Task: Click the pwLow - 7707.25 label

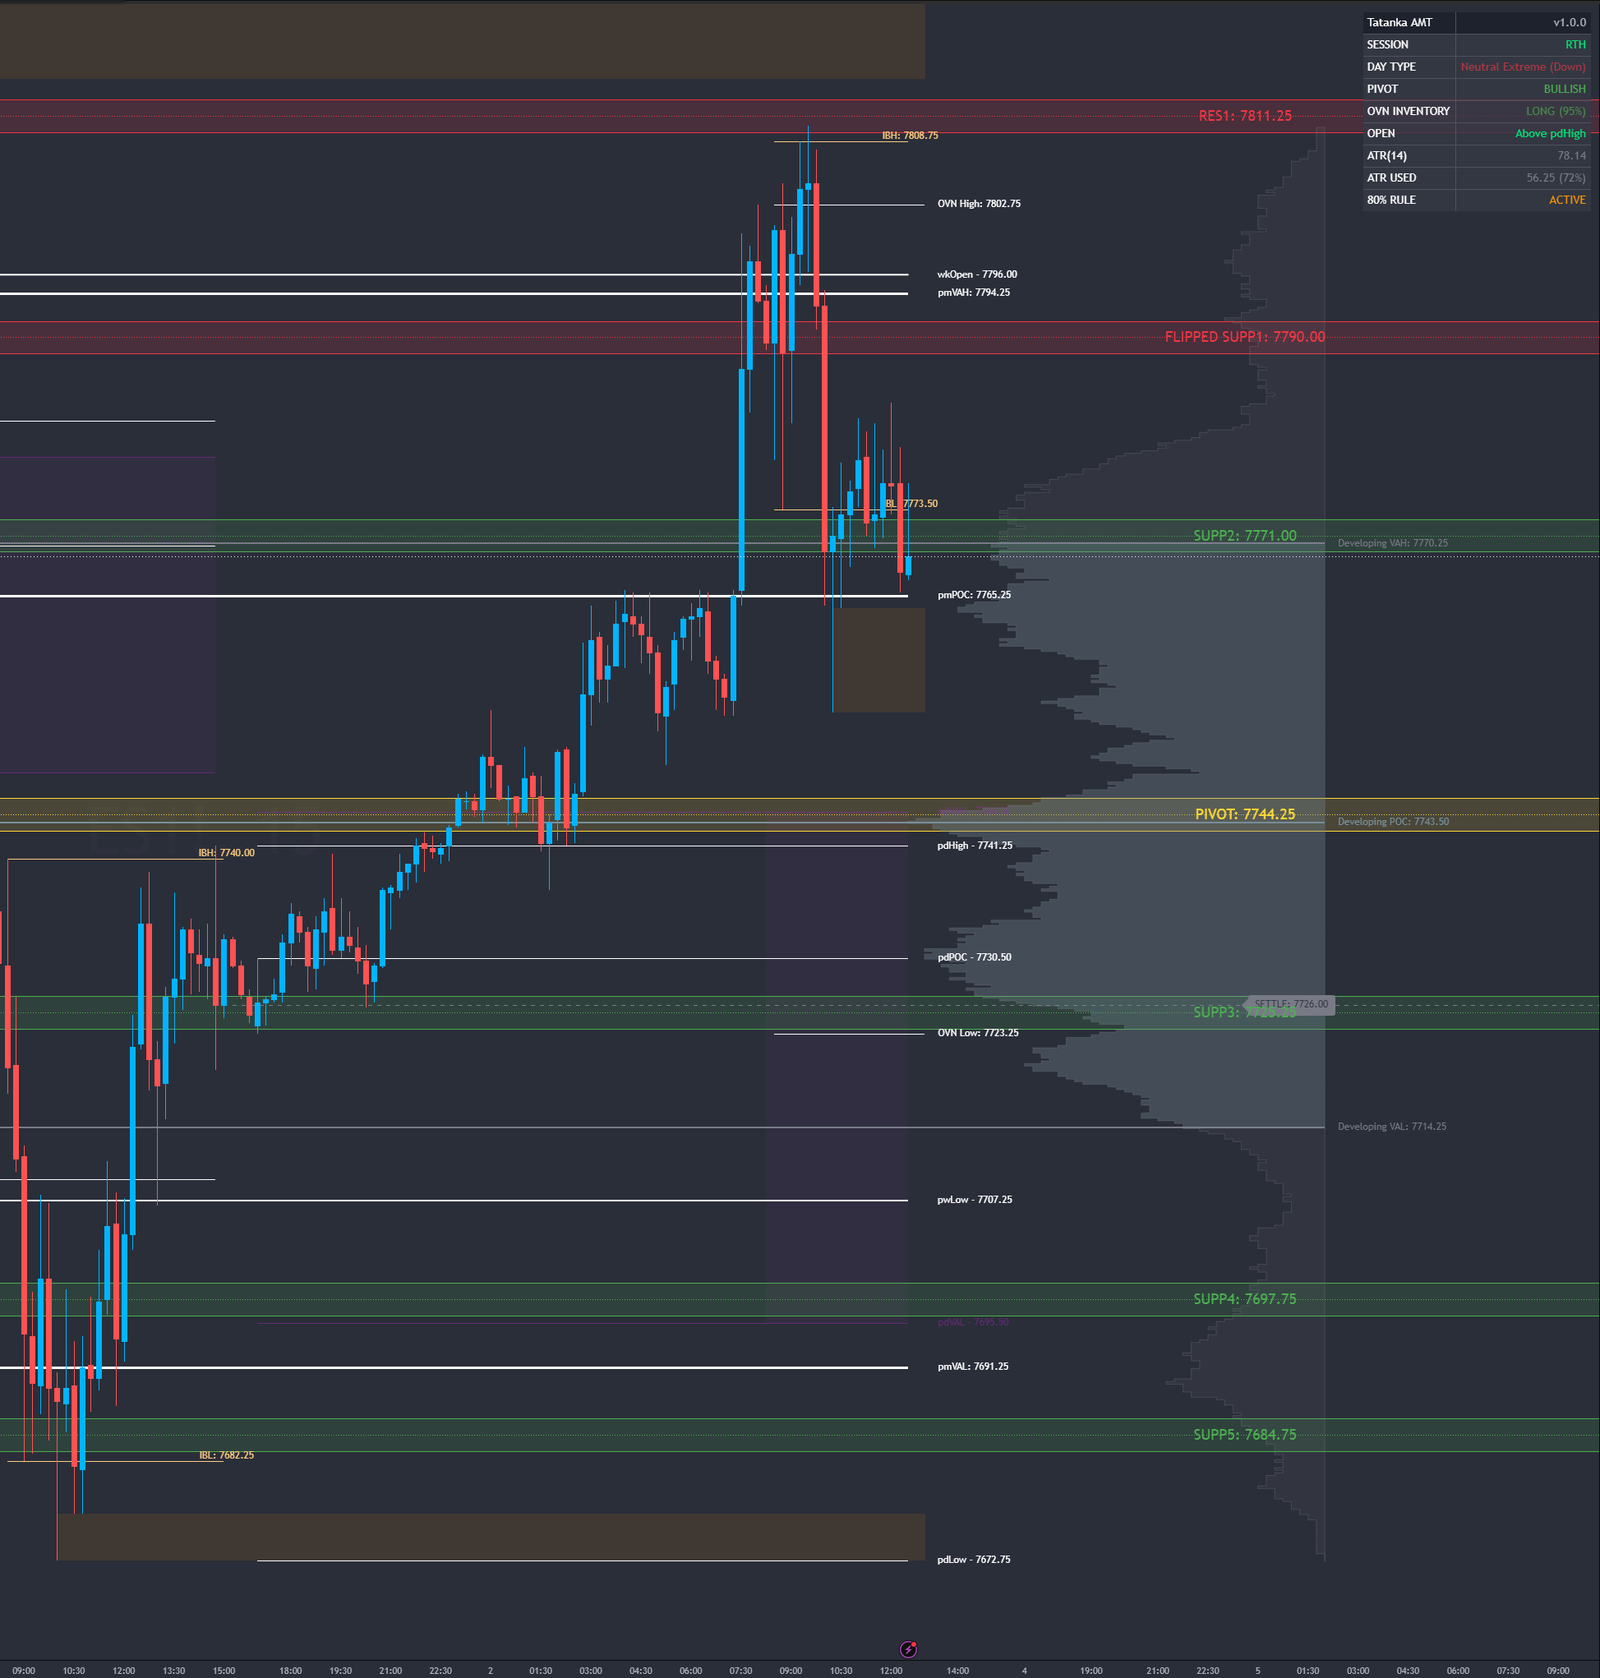Action: (975, 1200)
